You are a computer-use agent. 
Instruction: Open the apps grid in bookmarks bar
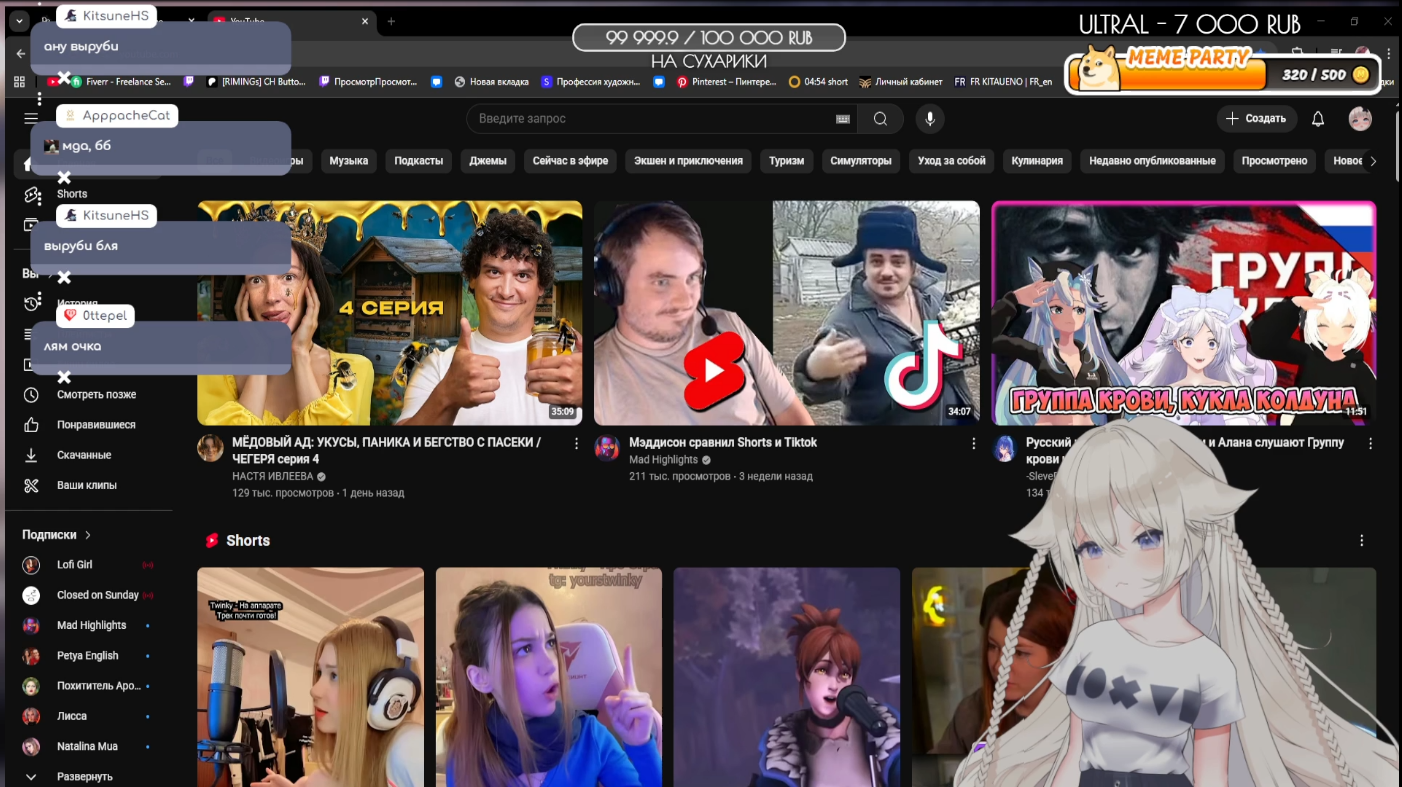point(19,82)
